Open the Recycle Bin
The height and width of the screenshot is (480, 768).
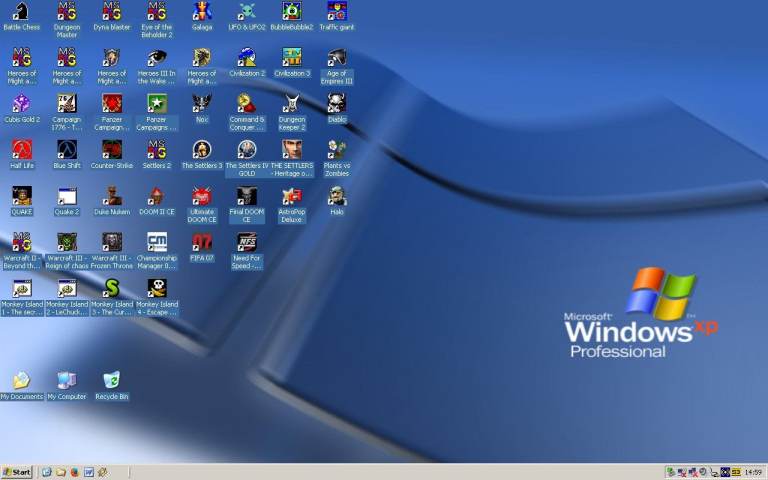pyautogui.click(x=112, y=381)
